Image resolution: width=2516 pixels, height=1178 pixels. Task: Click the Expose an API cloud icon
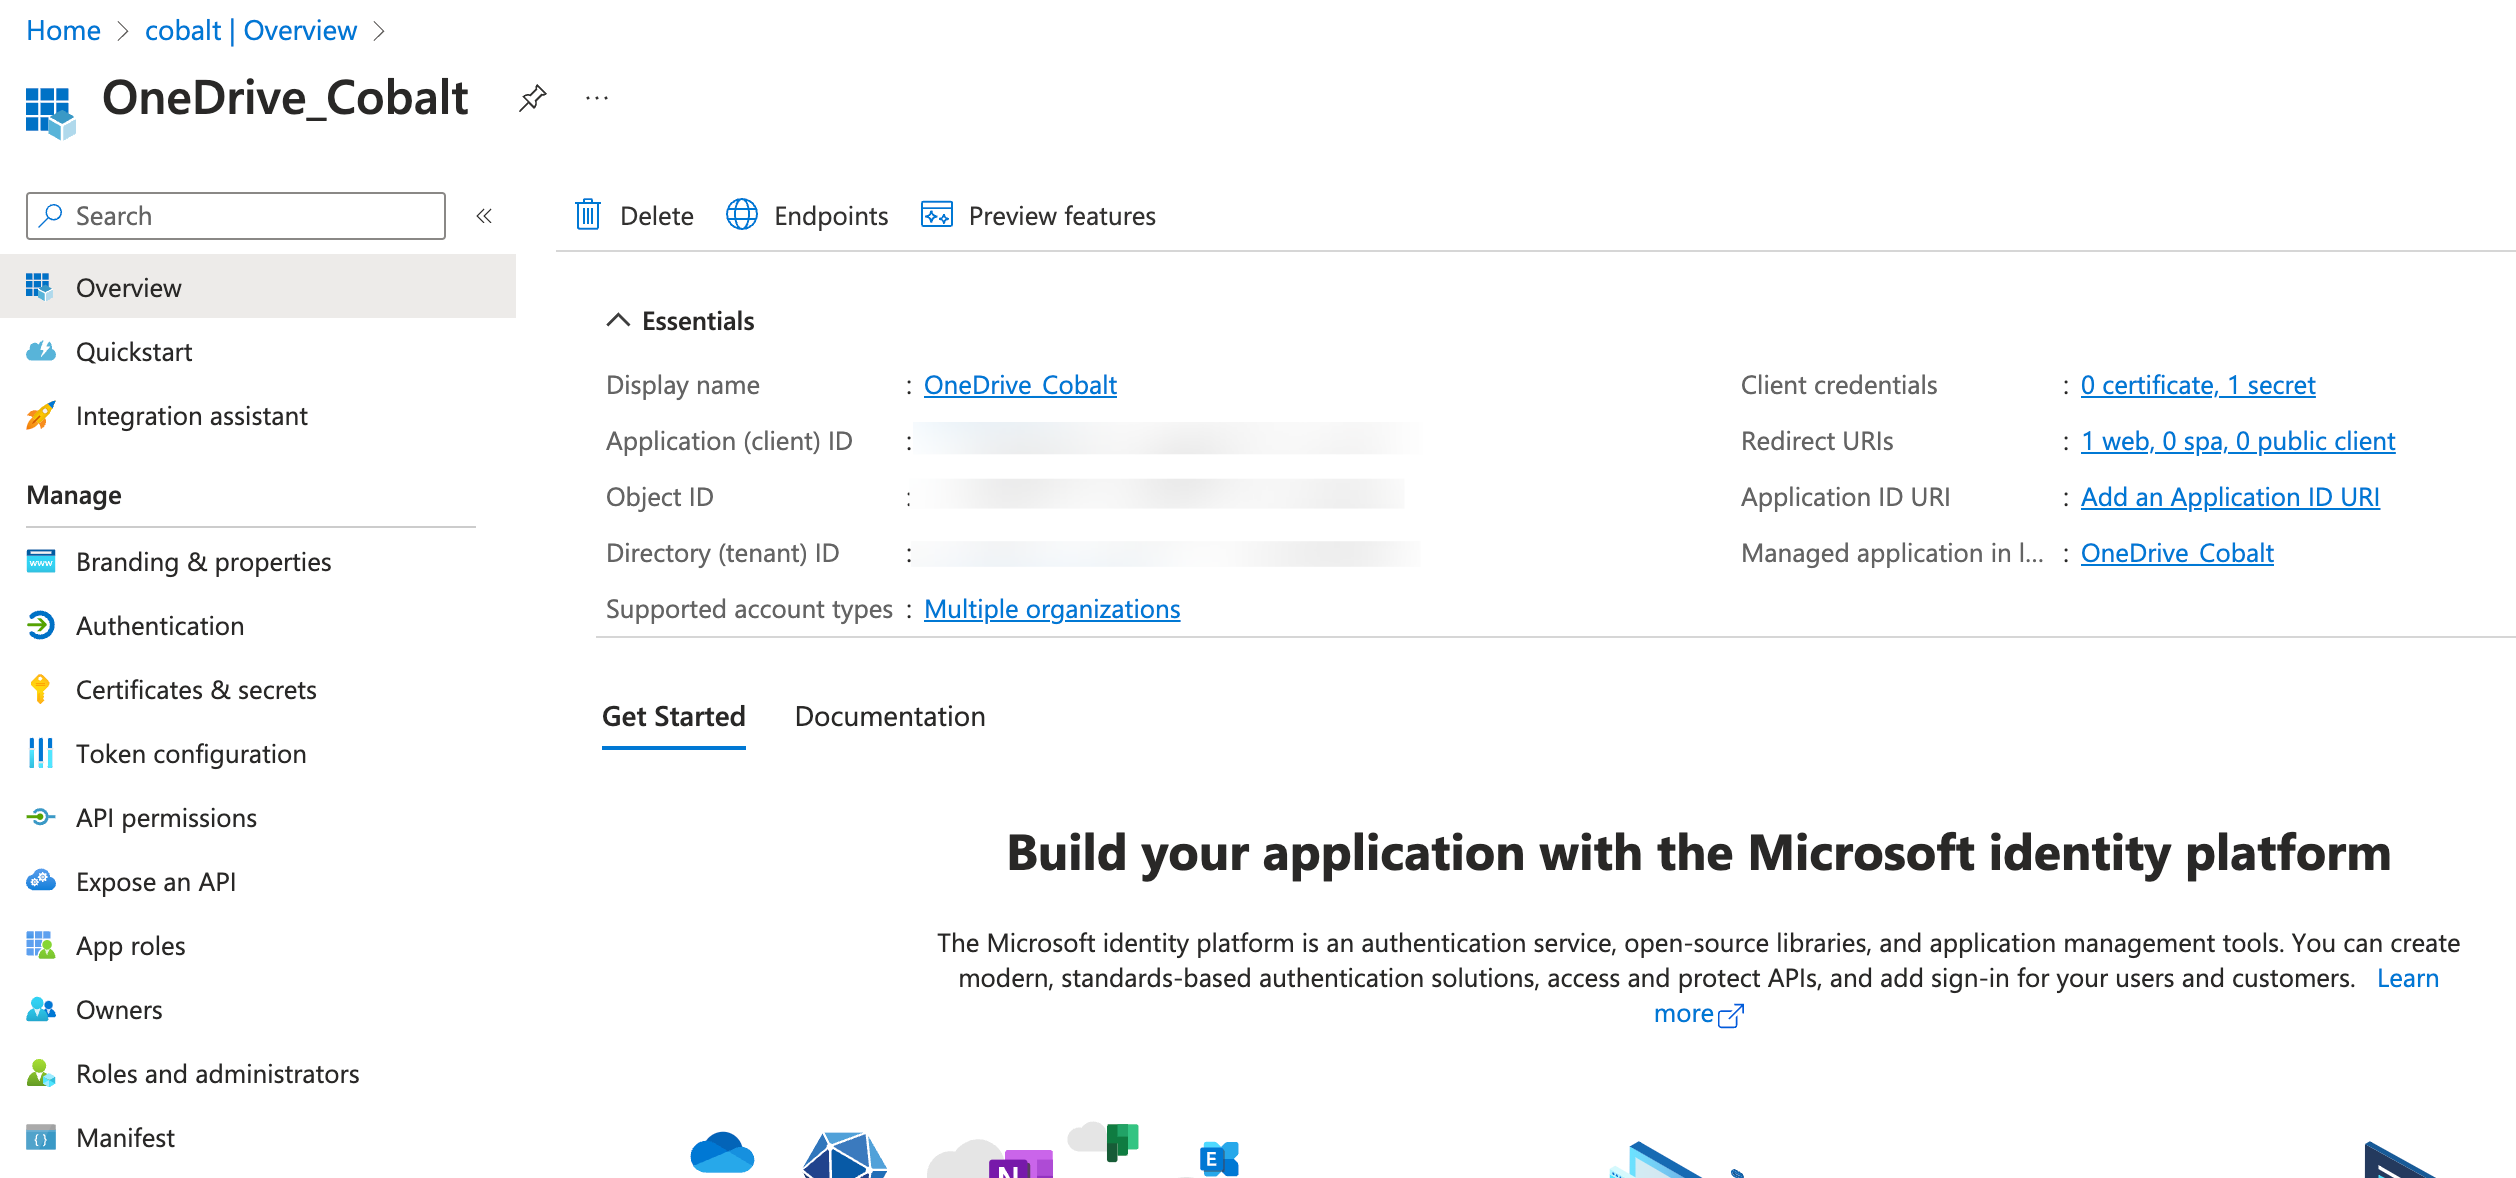pos(40,881)
